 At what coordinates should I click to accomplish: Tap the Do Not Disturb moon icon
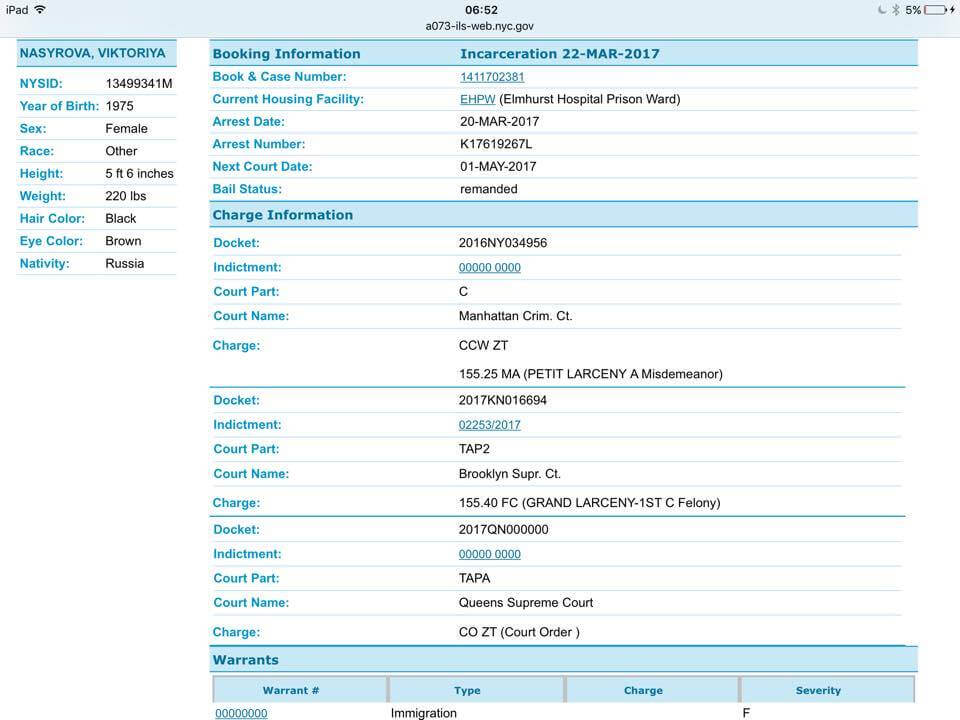[x=880, y=9]
